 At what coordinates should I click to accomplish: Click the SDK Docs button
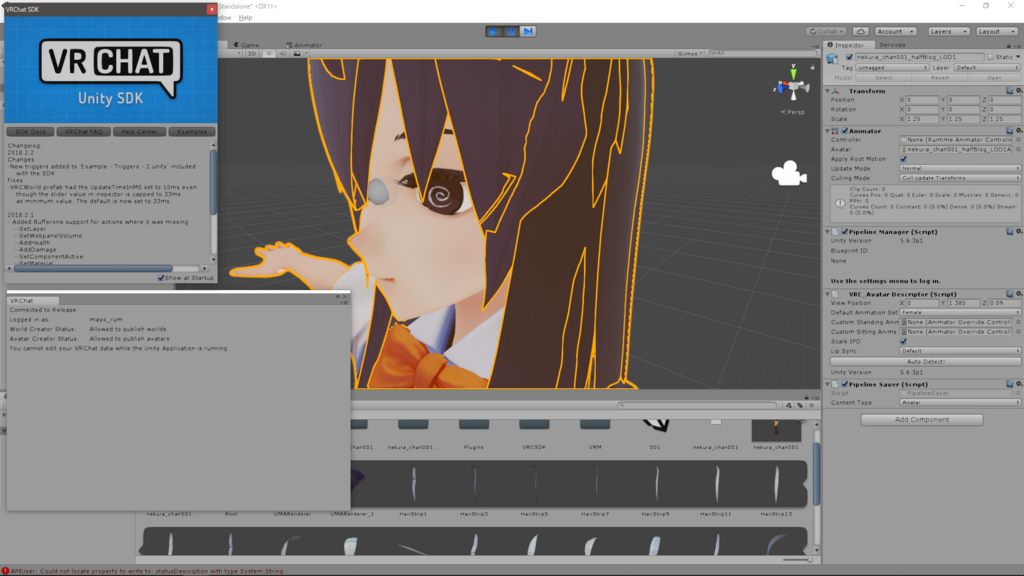click(31, 131)
